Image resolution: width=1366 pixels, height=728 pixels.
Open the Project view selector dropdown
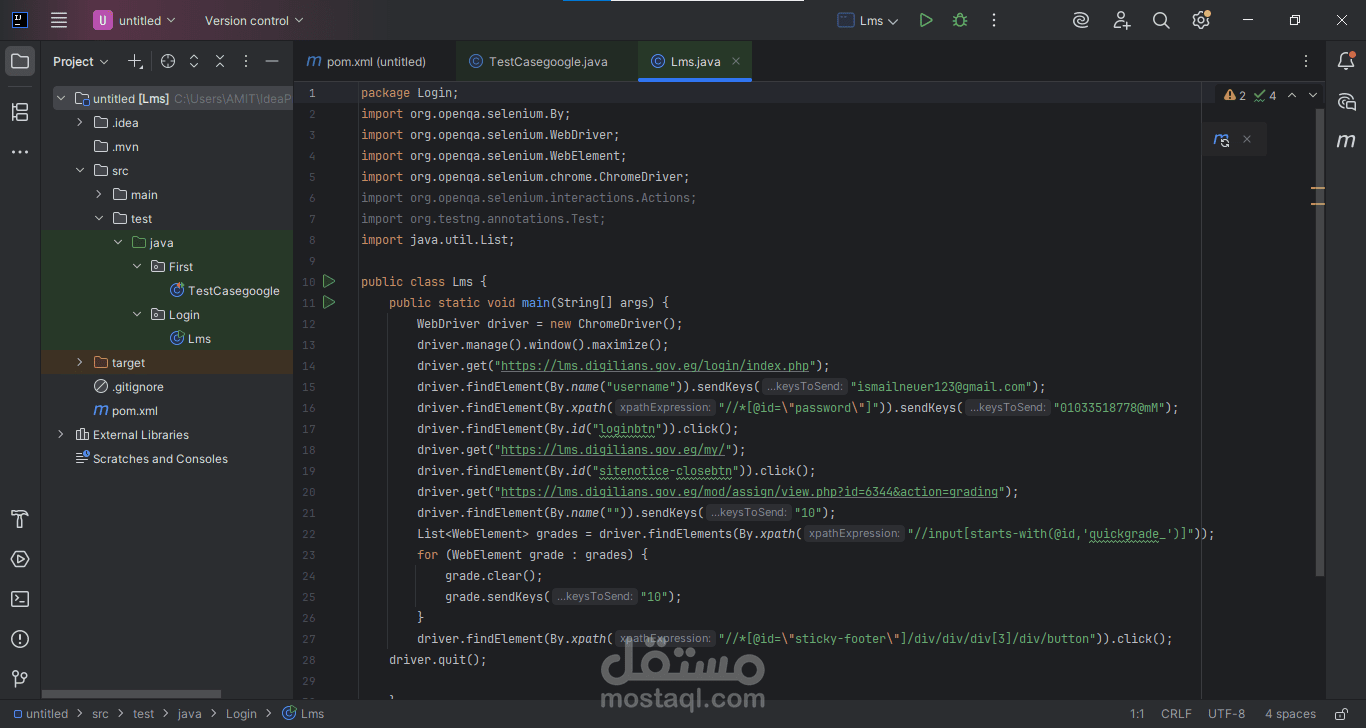click(x=81, y=62)
